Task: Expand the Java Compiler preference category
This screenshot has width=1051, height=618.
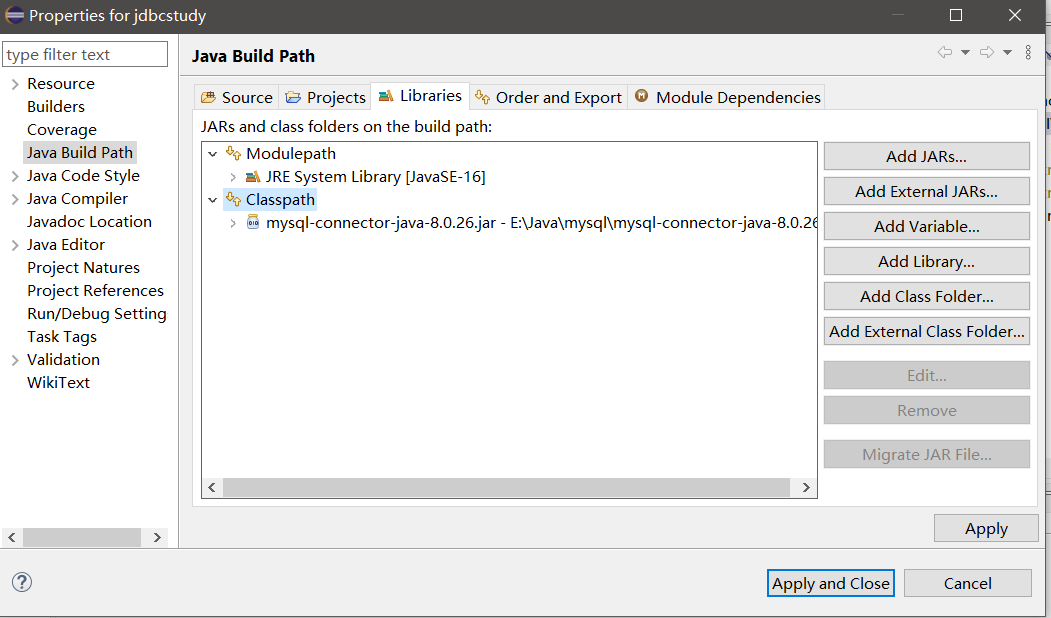Action: [15, 199]
